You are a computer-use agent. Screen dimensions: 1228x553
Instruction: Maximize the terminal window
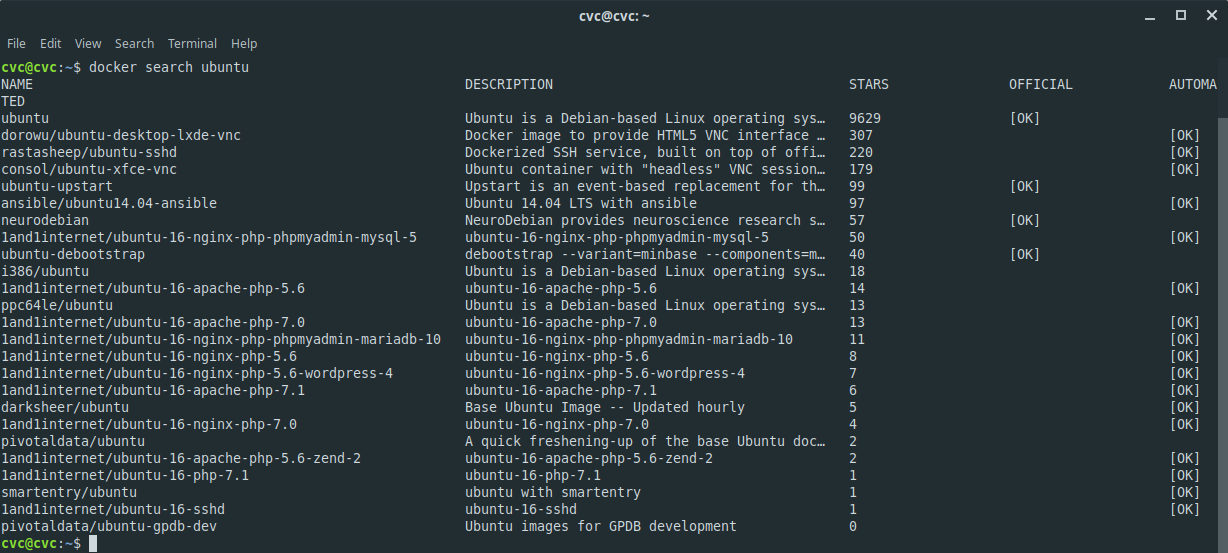pos(1181,15)
